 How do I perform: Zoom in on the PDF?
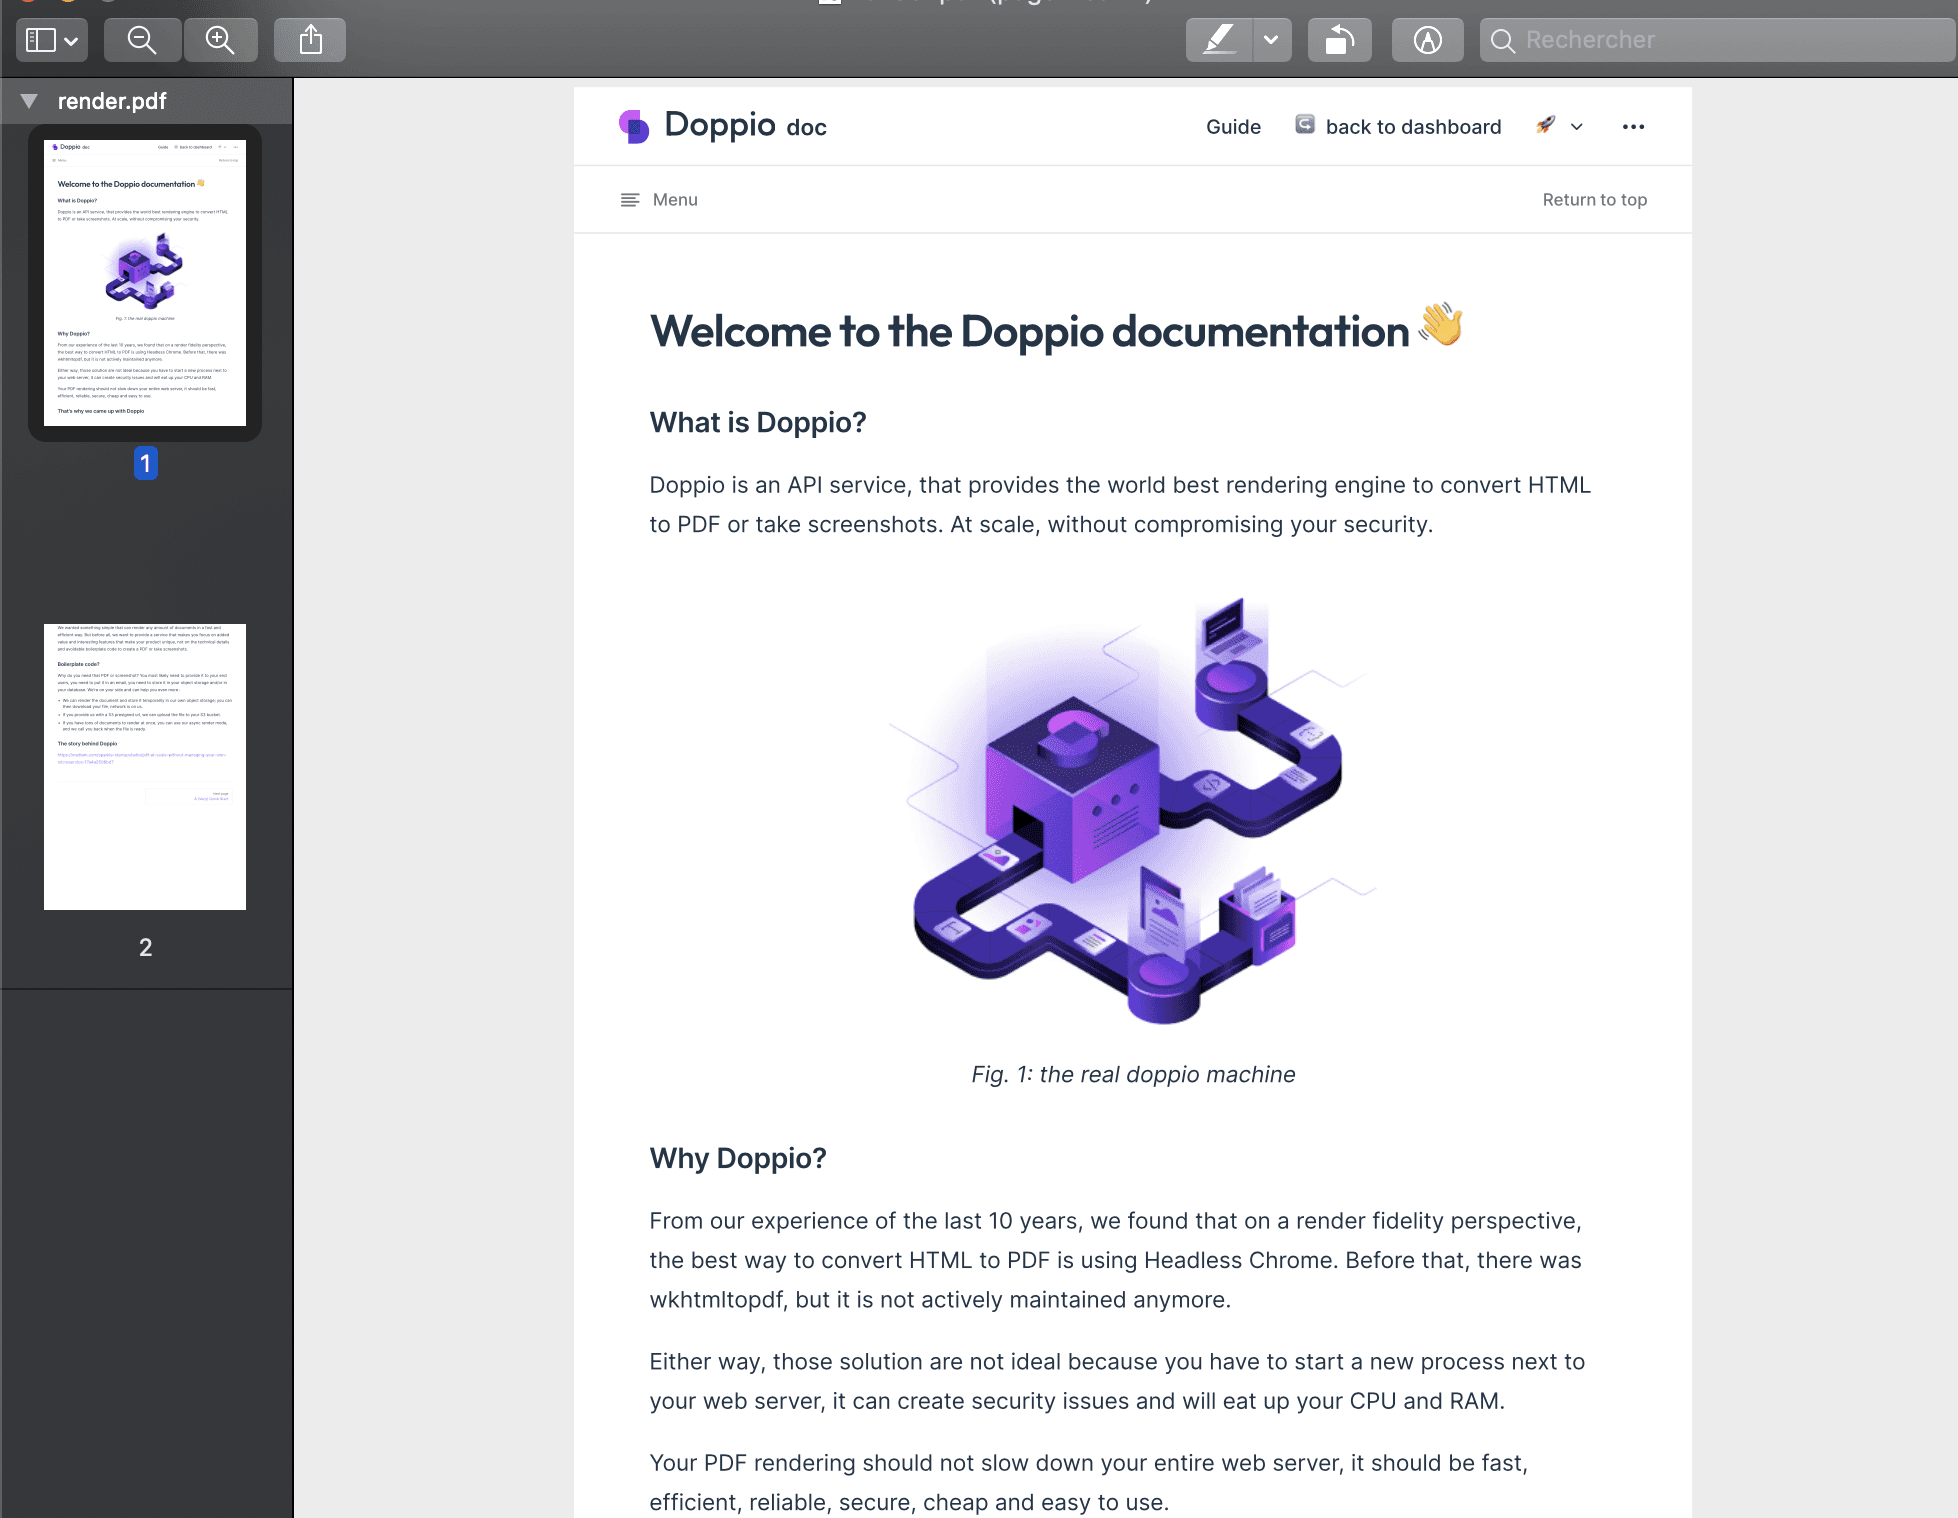click(x=220, y=40)
